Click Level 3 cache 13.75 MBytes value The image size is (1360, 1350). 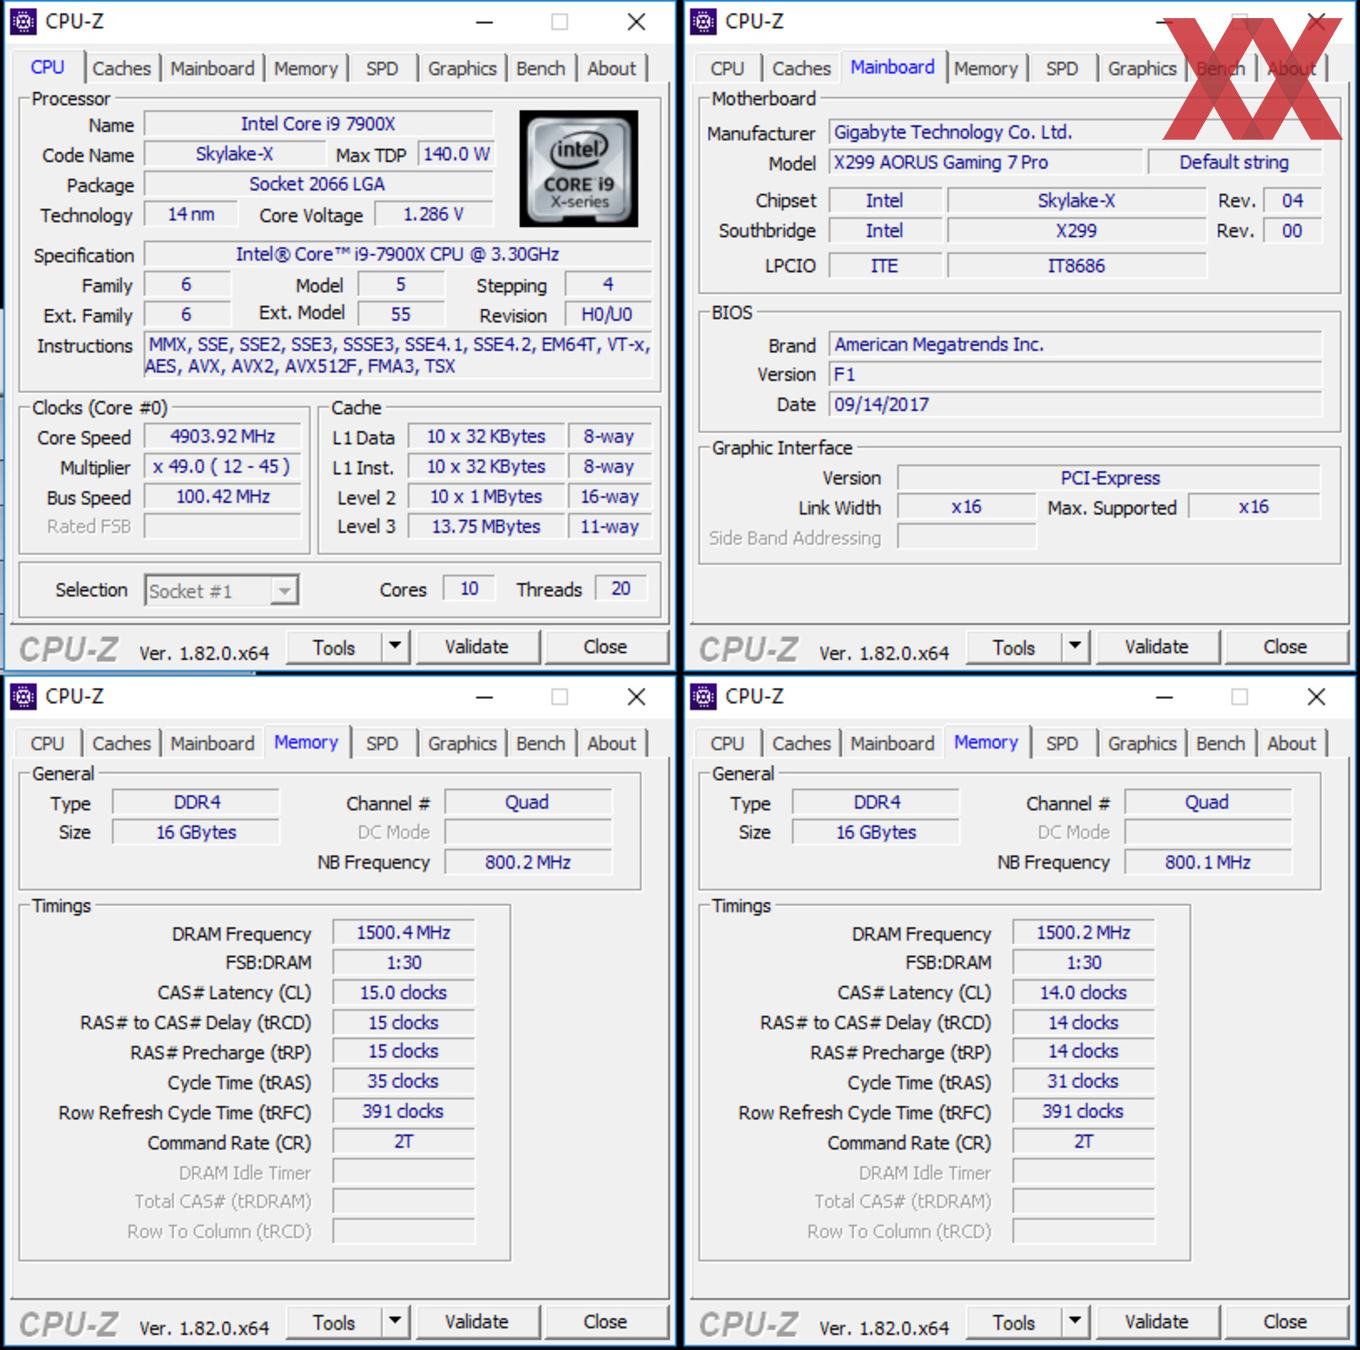pyautogui.click(x=486, y=526)
